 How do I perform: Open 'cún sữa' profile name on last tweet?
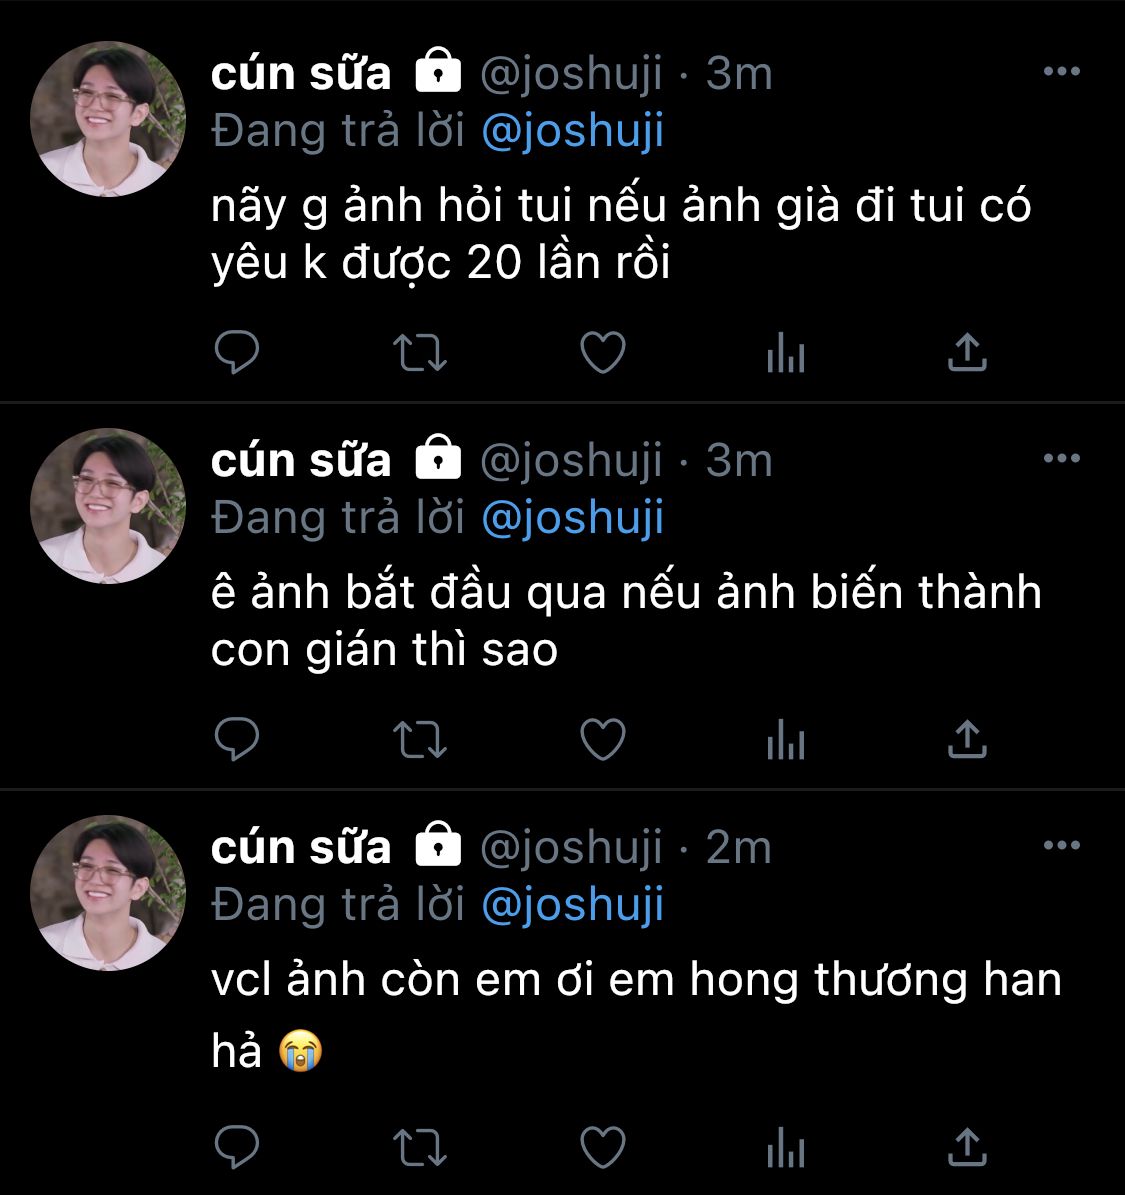click(x=301, y=847)
